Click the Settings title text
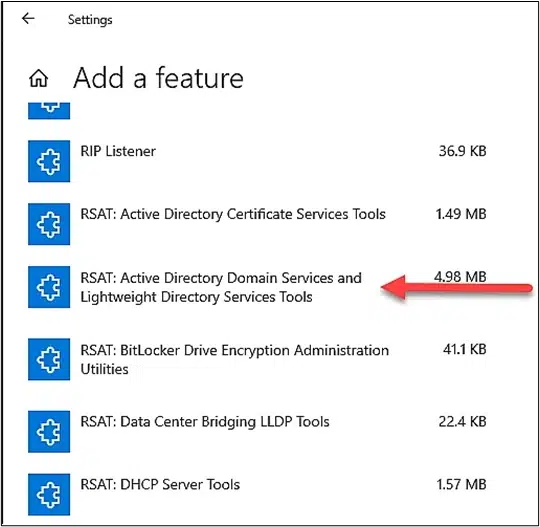Viewport: 540px width, 527px height. coord(90,20)
